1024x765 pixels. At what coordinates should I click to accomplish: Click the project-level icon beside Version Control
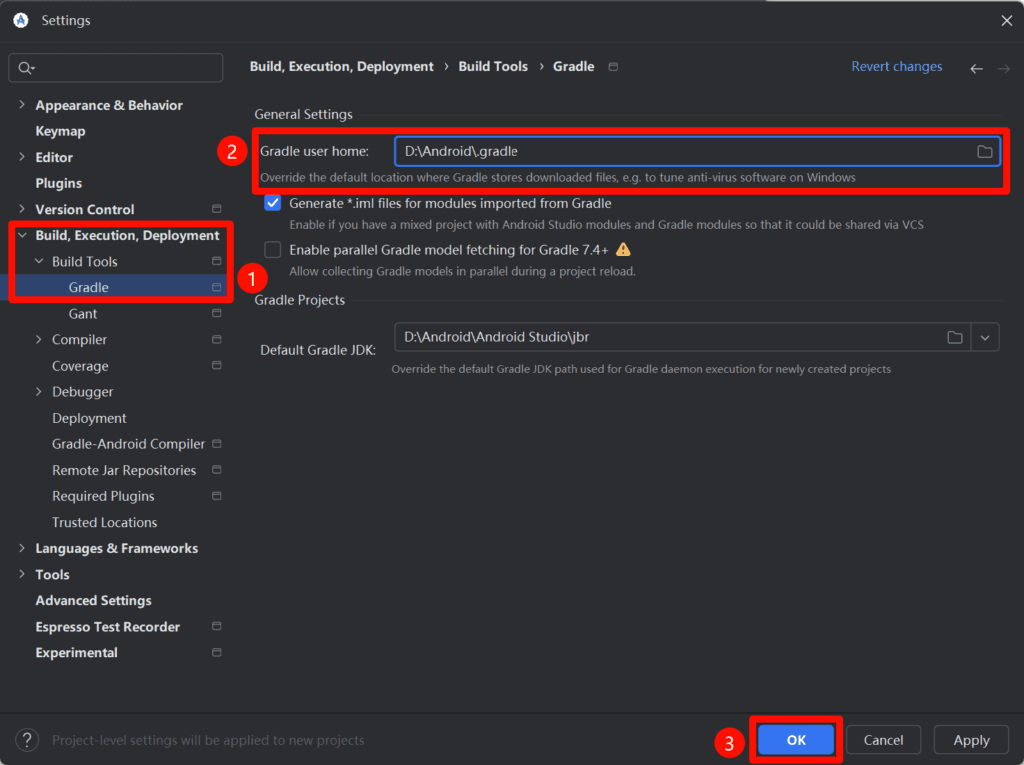(217, 209)
